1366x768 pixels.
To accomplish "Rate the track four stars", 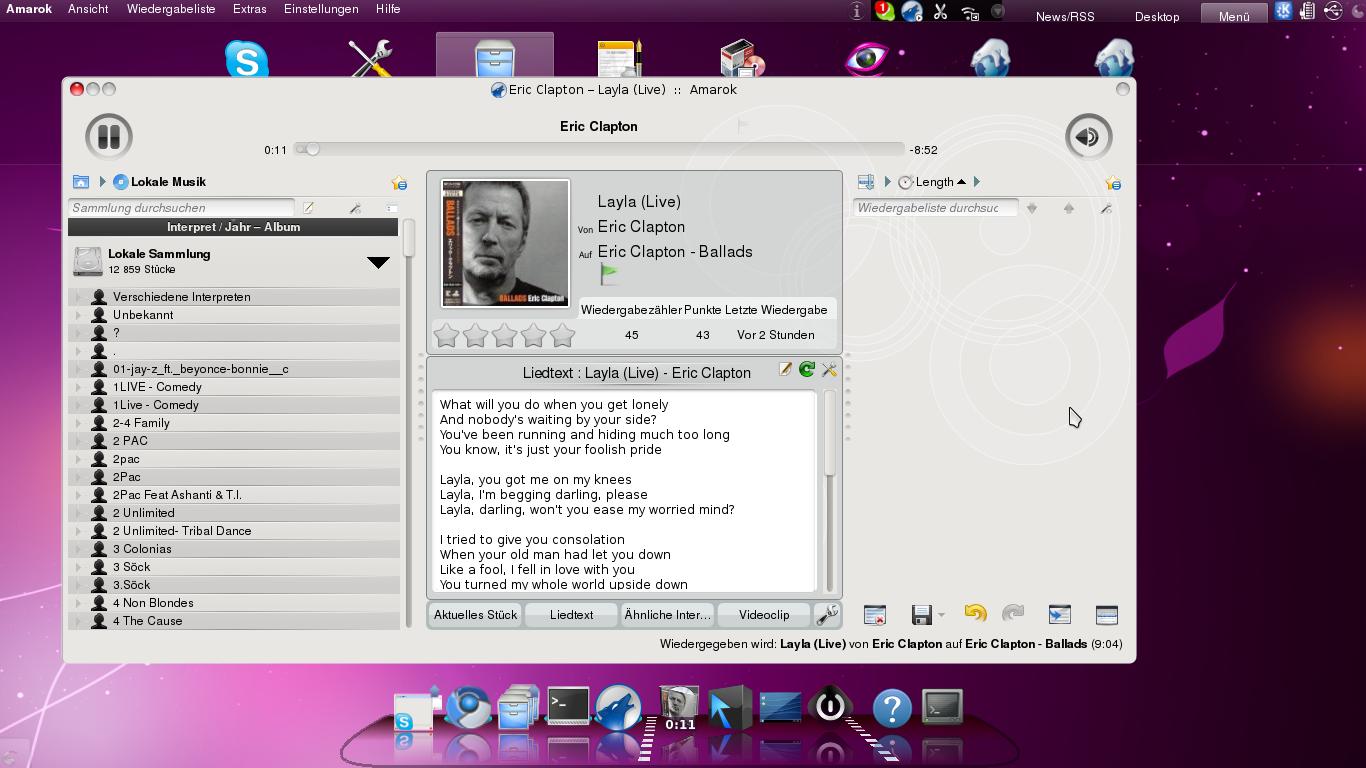I will tap(533, 335).
